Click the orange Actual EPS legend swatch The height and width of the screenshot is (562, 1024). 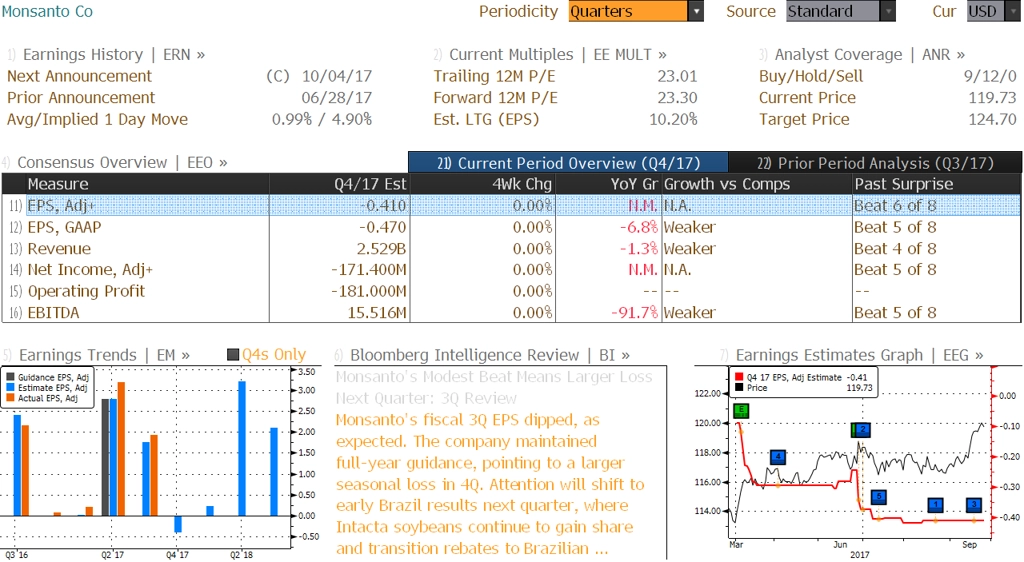[x=10, y=398]
